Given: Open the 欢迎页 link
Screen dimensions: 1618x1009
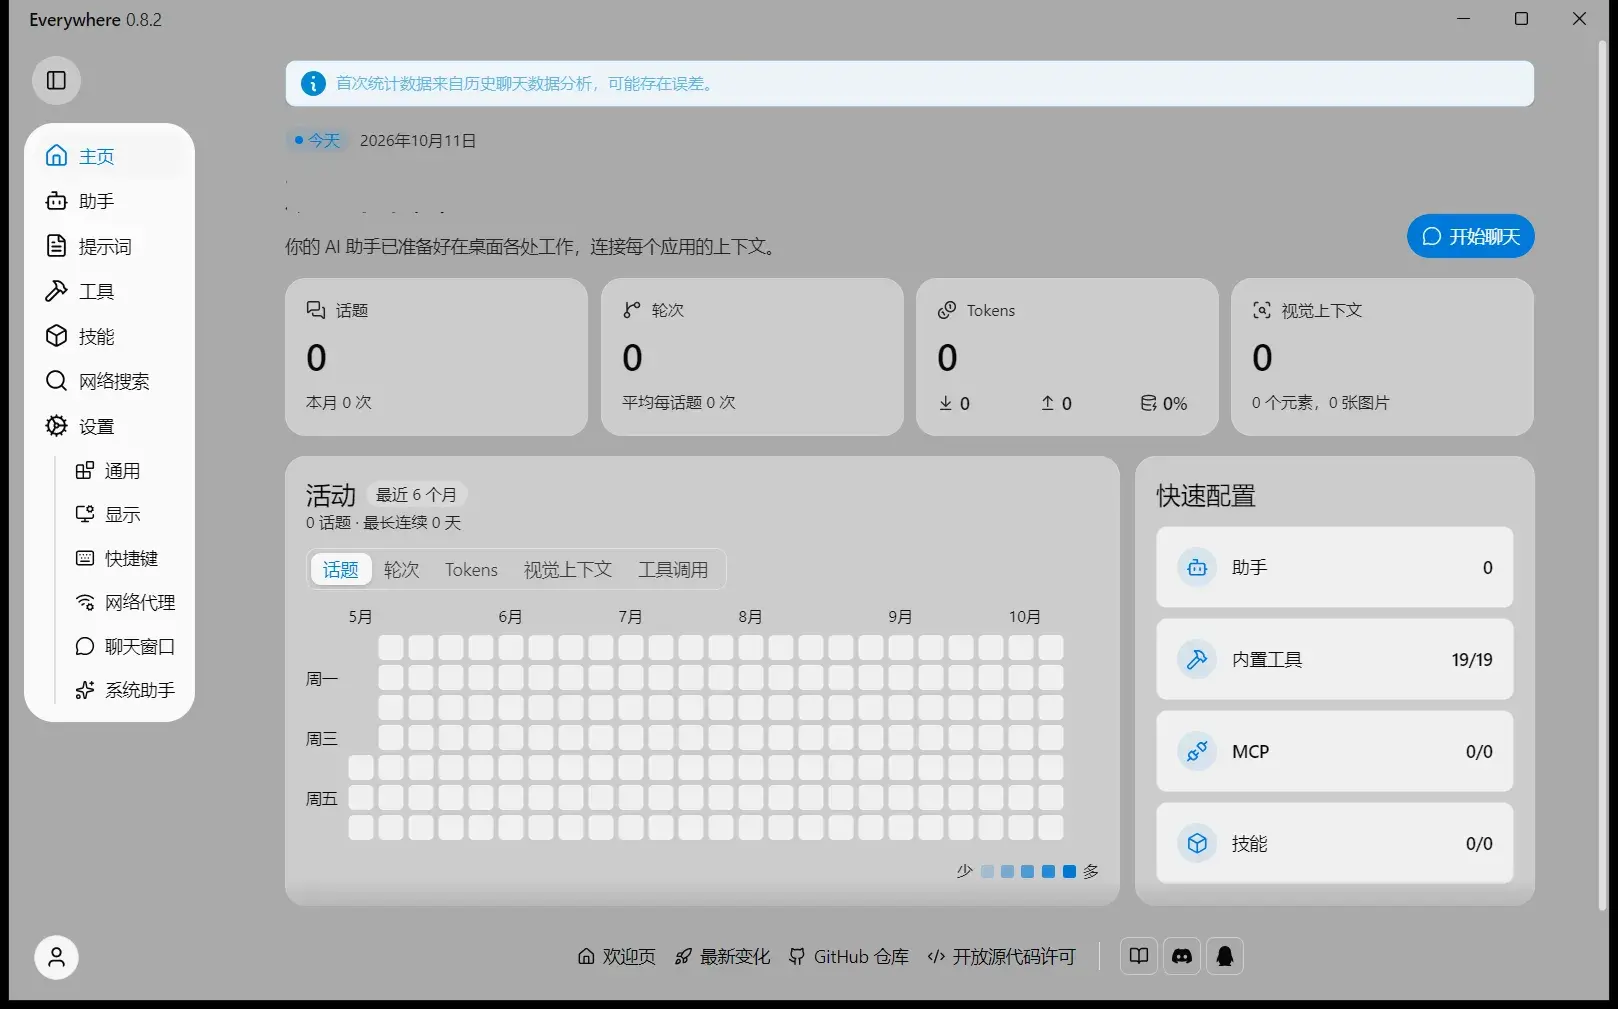Looking at the screenshot, I should pyautogui.click(x=617, y=956).
